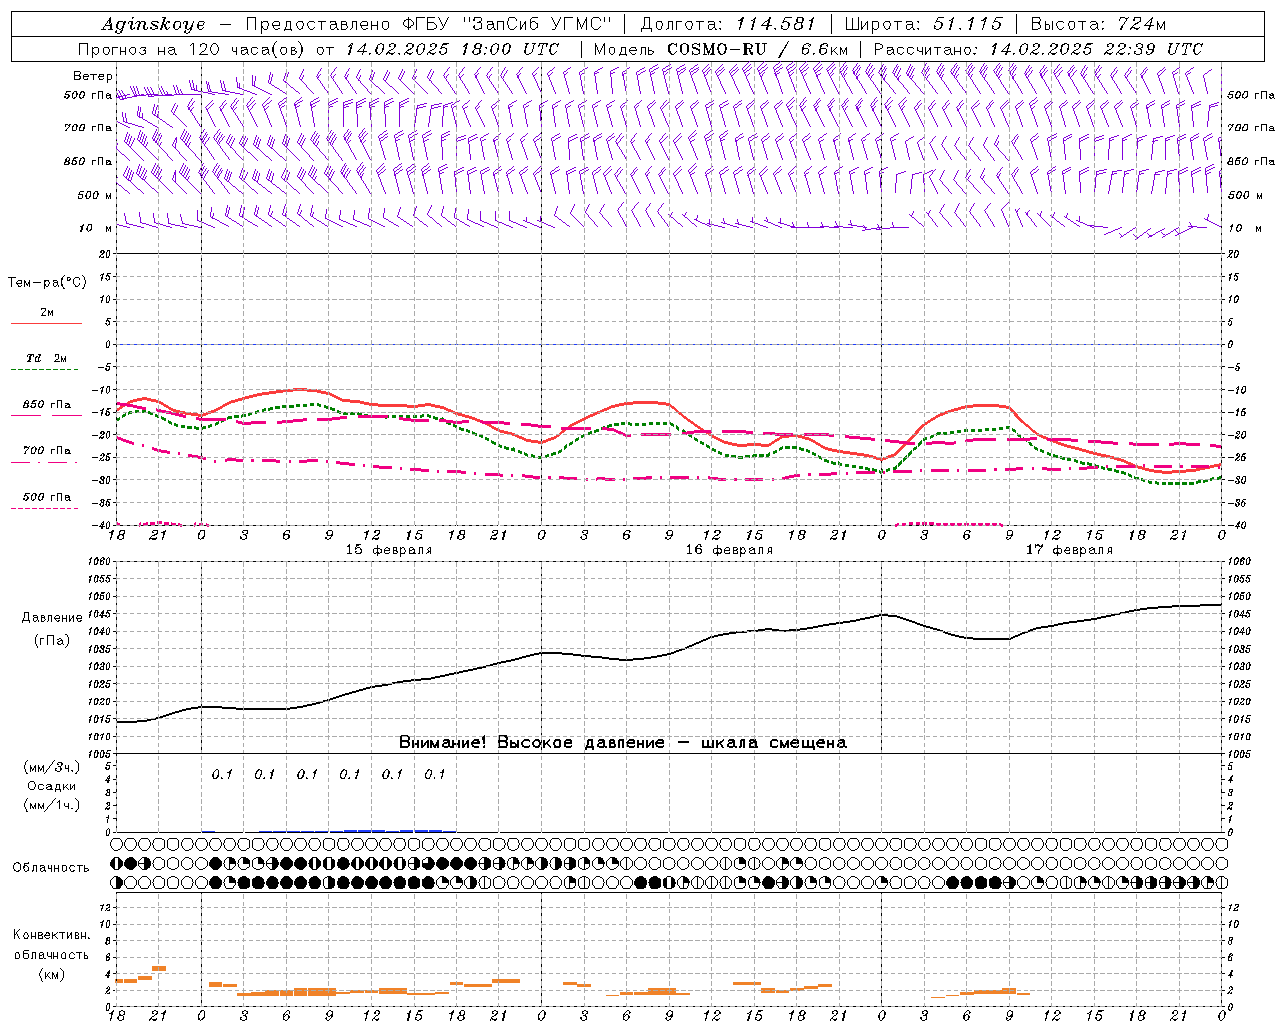The image size is (1280, 1024).
Task: Click the "(мм/1ч.)" precipitation unit label
Action: tap(52, 805)
